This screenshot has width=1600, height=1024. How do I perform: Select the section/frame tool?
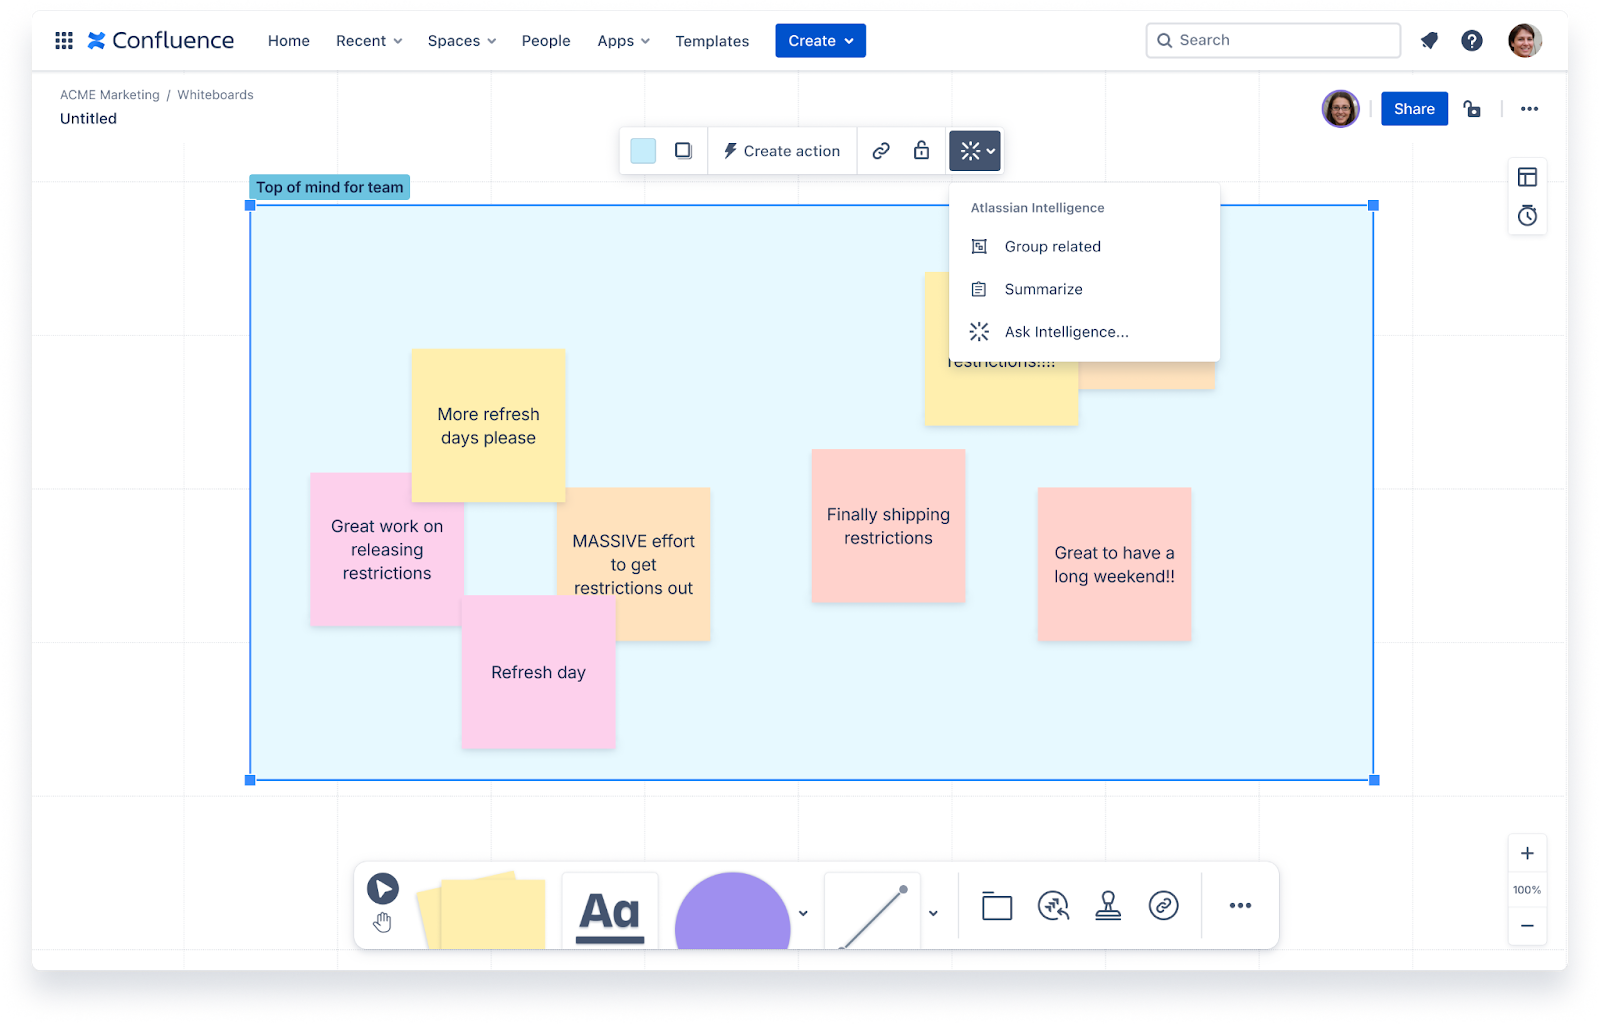[x=996, y=905]
